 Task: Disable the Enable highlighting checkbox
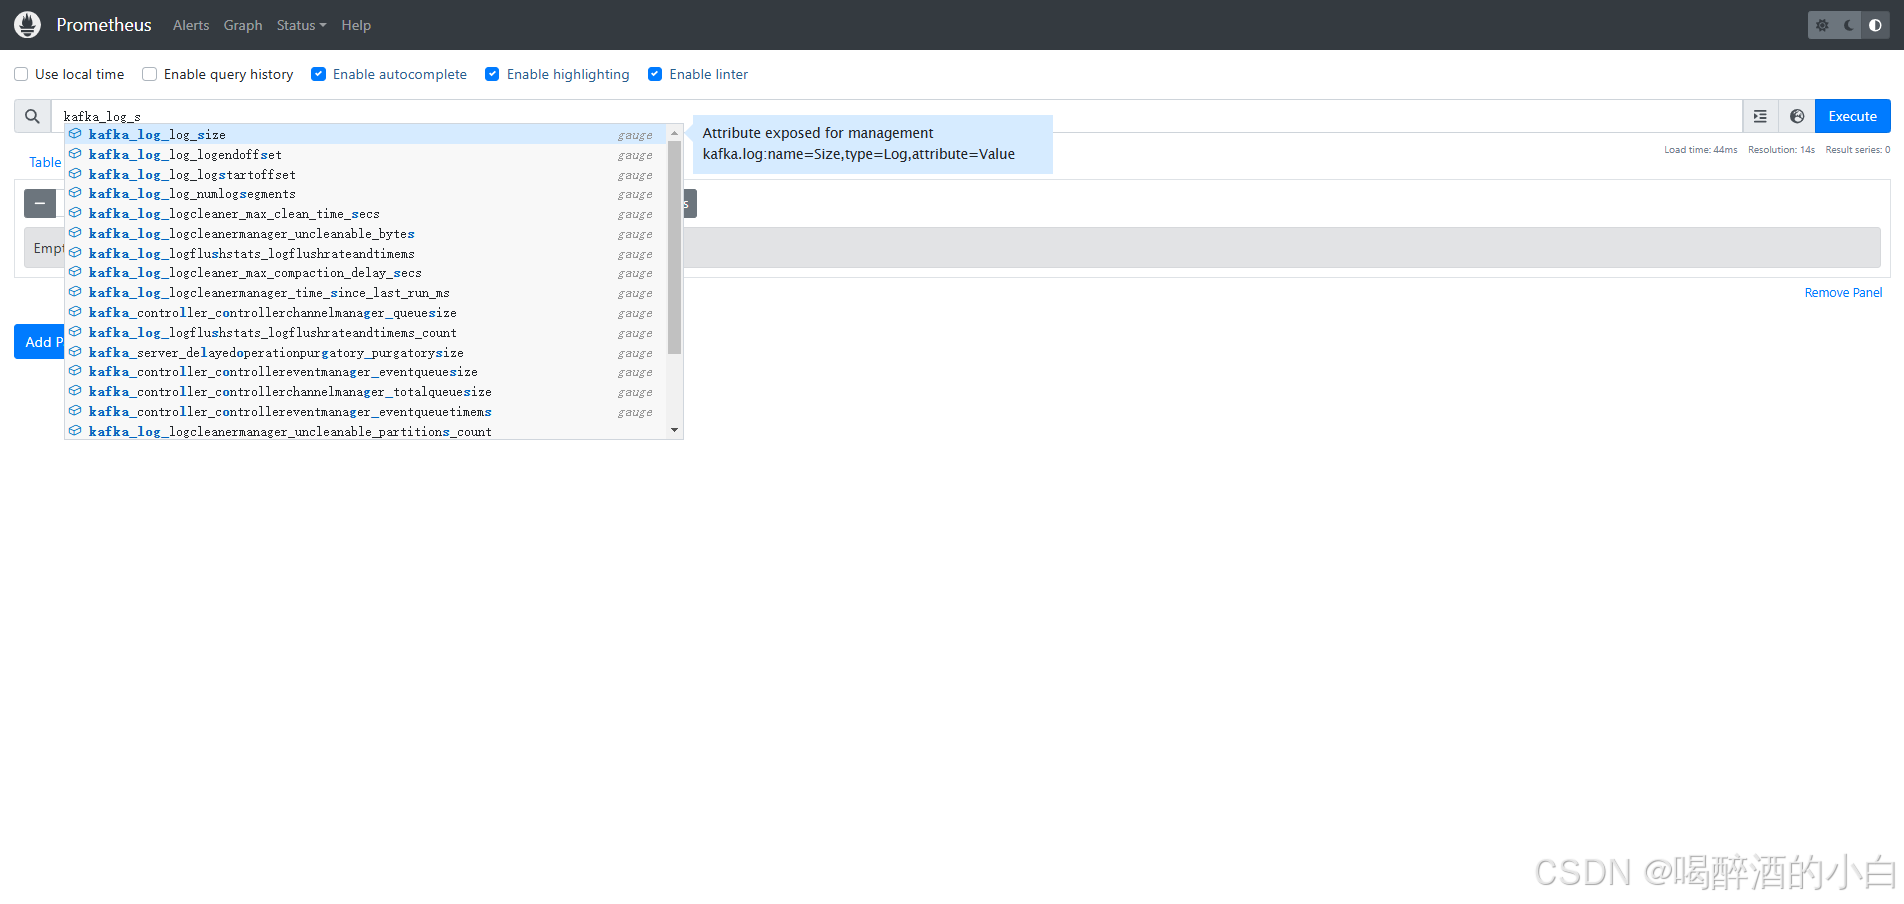[x=492, y=74]
